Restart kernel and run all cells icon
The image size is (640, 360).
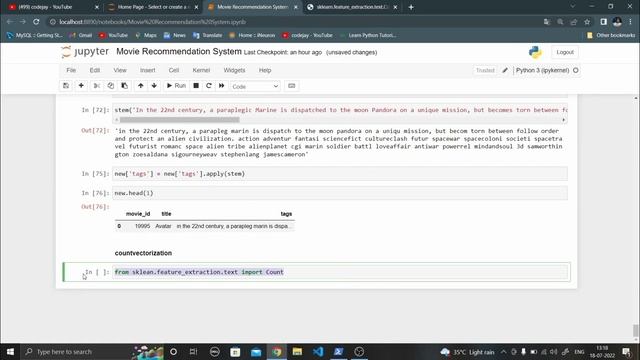click(222, 86)
